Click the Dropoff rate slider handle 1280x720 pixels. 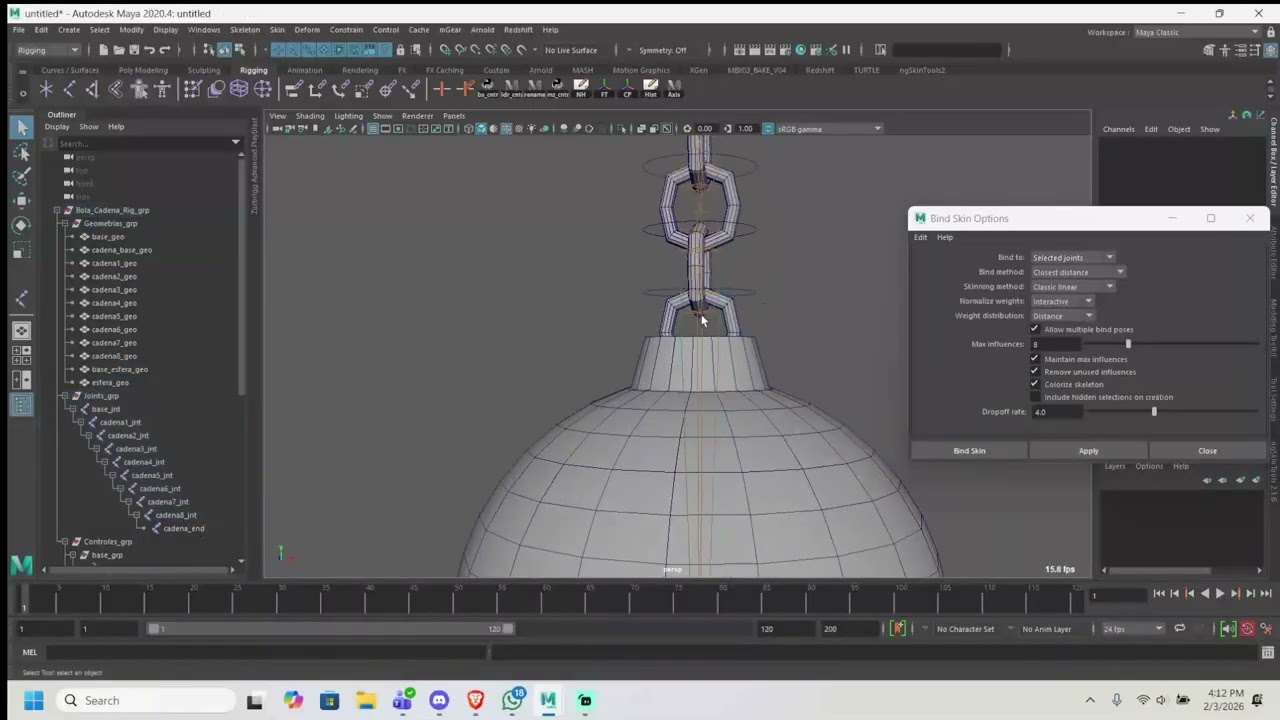pyautogui.click(x=1153, y=412)
